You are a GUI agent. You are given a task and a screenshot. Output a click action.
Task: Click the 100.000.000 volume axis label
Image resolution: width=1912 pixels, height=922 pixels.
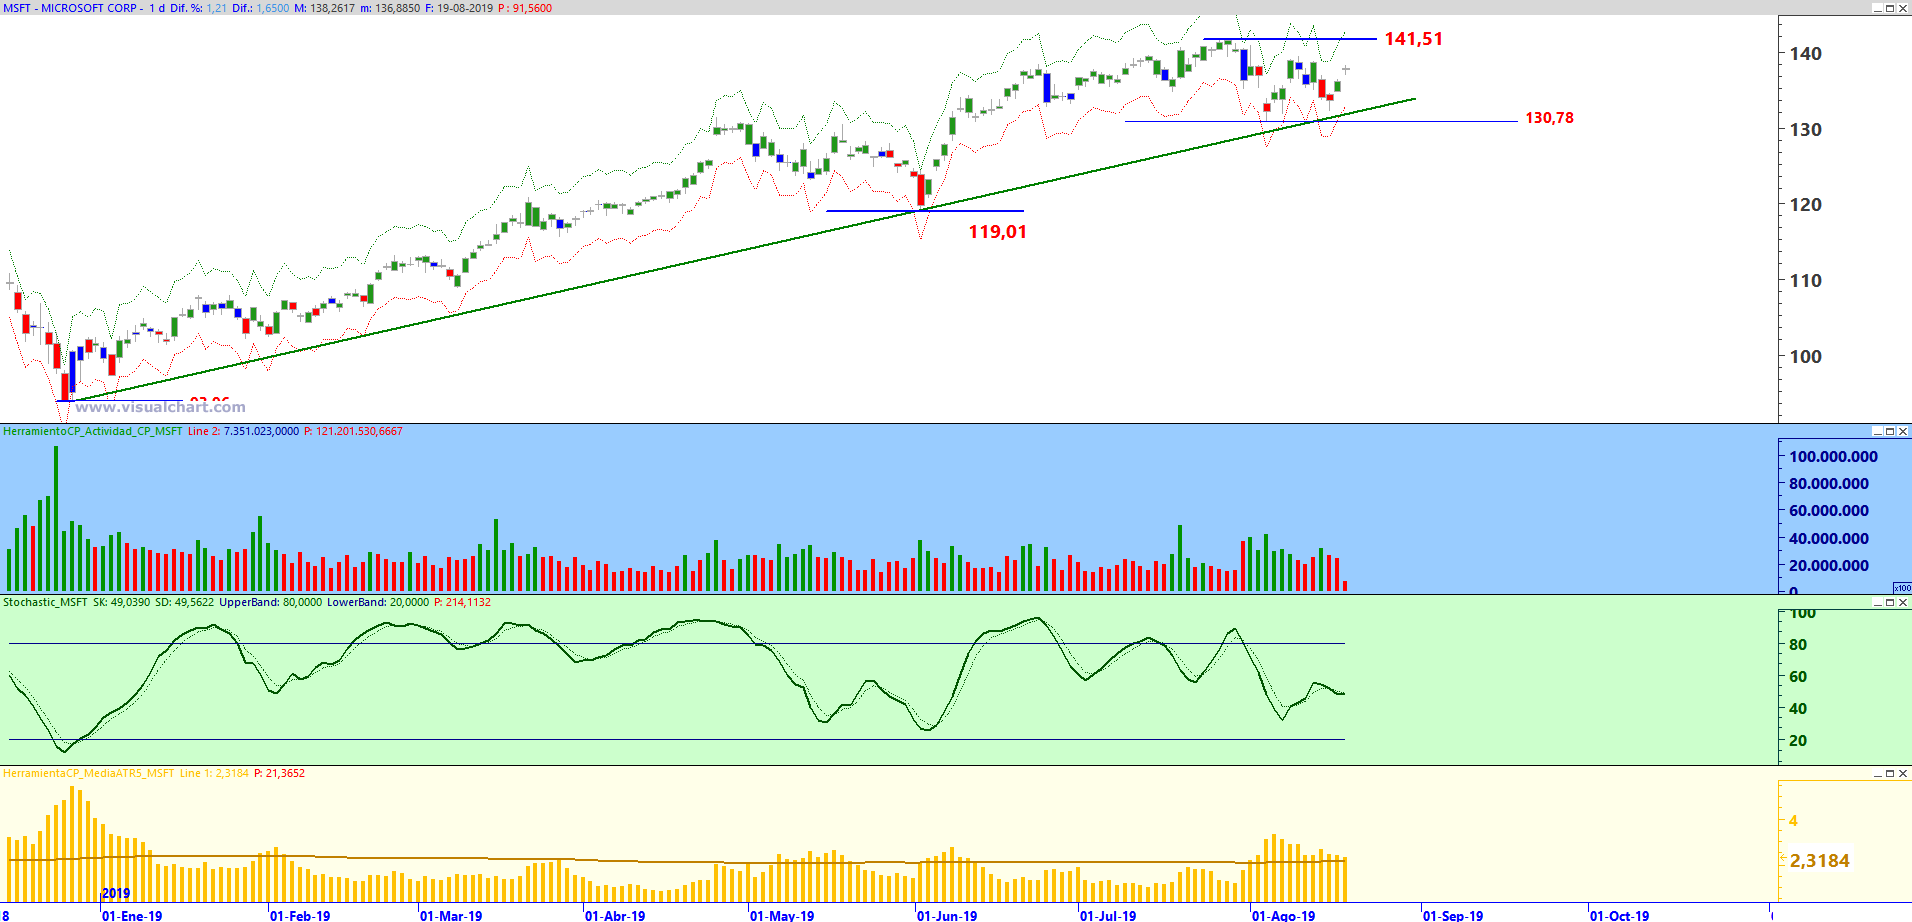tap(1833, 457)
